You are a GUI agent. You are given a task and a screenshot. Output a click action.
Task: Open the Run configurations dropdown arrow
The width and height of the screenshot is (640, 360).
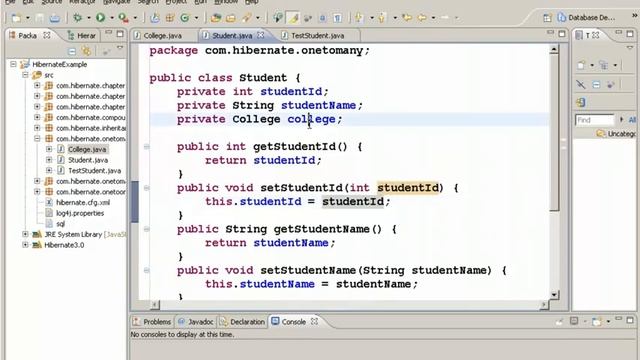pyautogui.click(x=112, y=18)
